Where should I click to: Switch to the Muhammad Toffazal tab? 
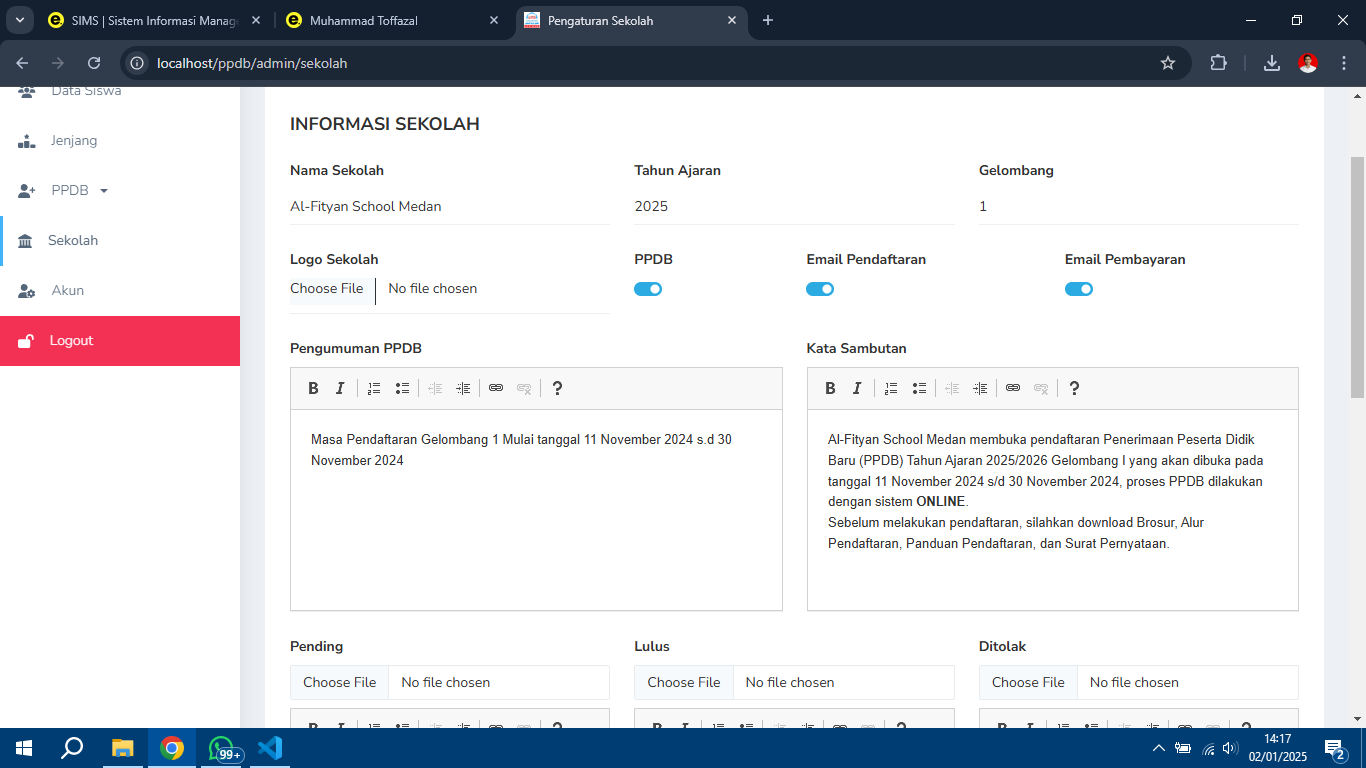click(x=390, y=20)
